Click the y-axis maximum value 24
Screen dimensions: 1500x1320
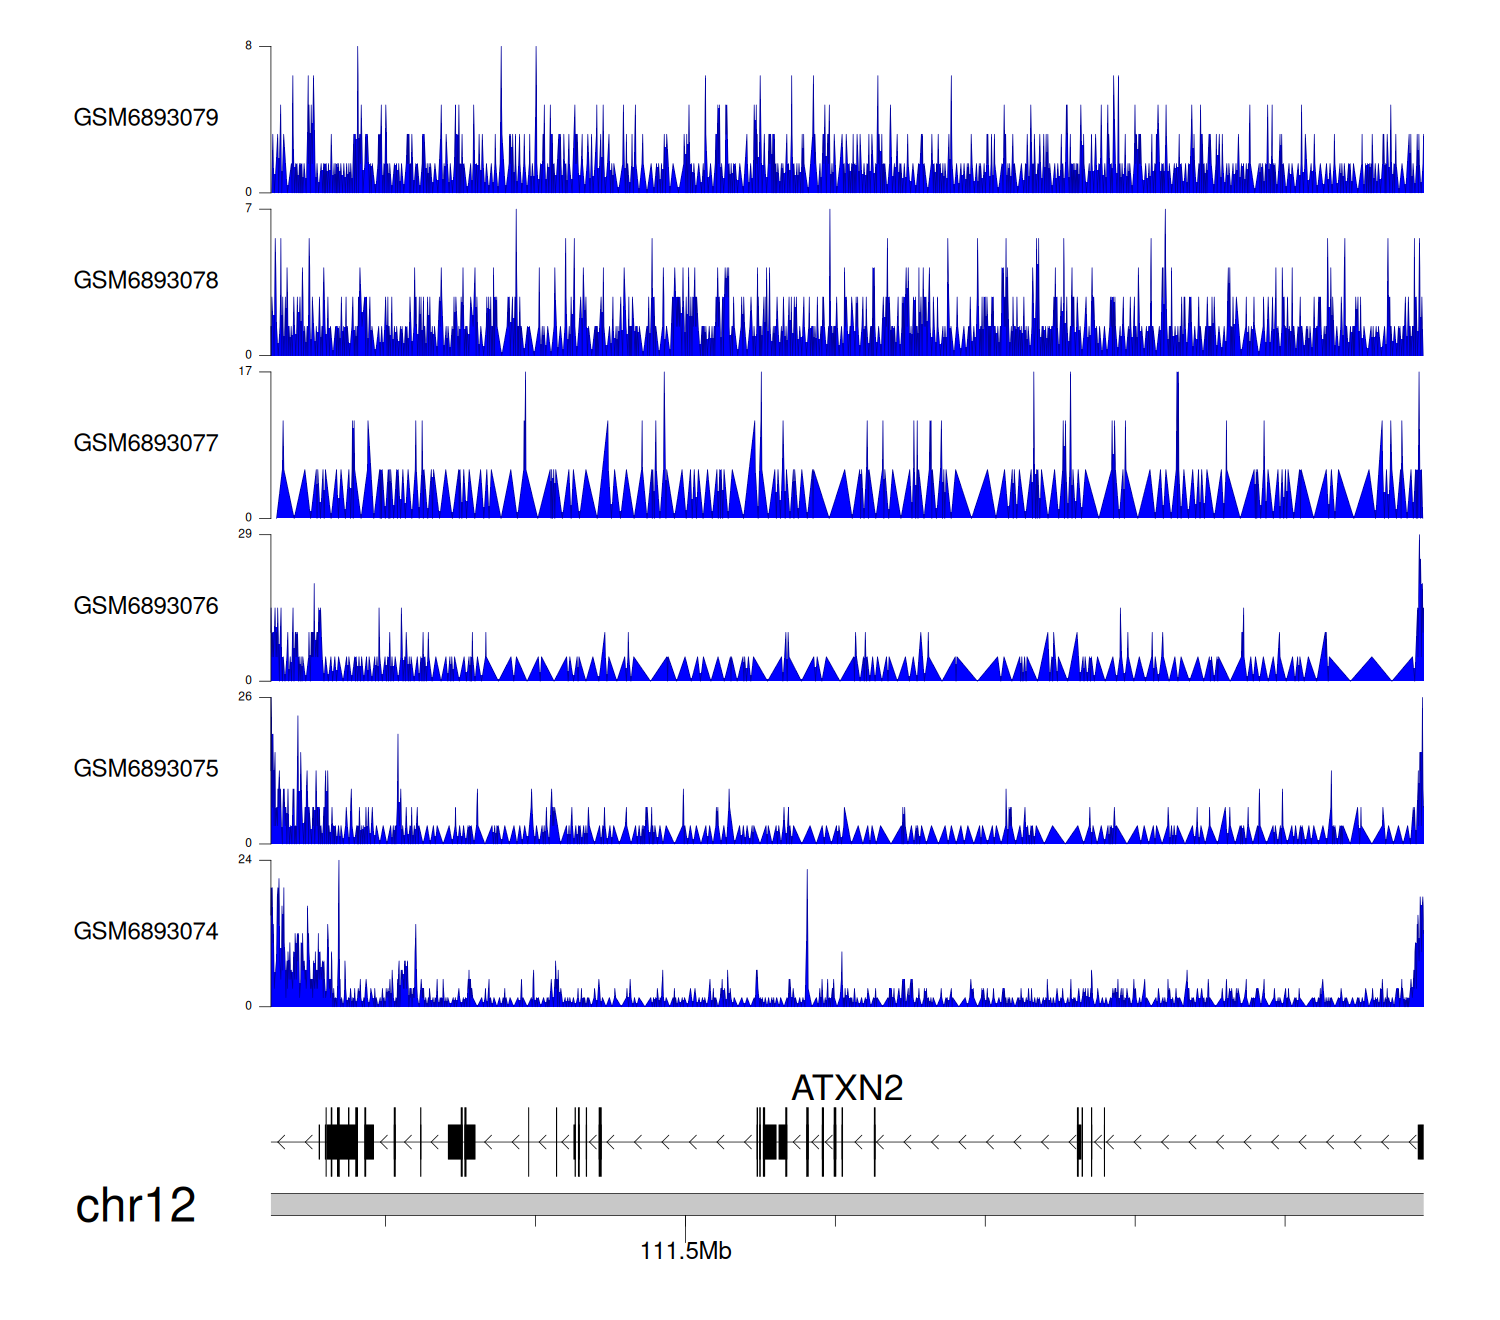coord(245,860)
